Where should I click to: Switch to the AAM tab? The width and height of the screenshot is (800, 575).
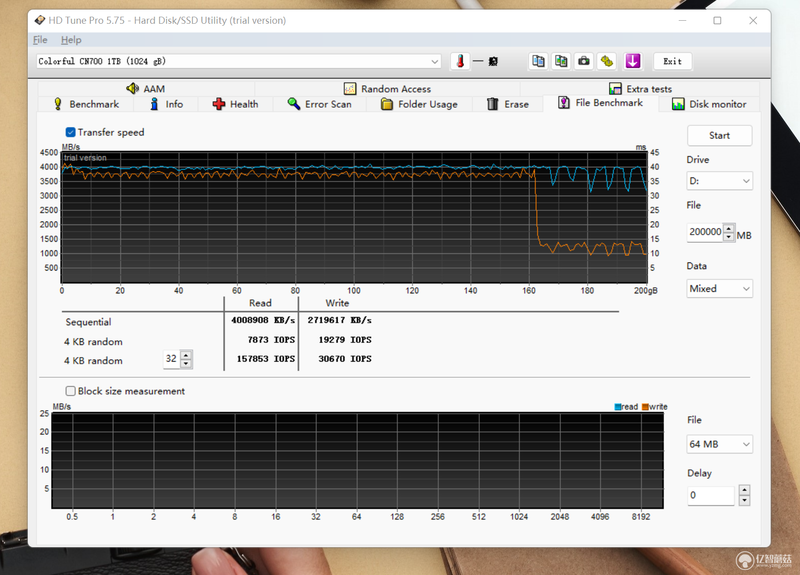(x=146, y=89)
